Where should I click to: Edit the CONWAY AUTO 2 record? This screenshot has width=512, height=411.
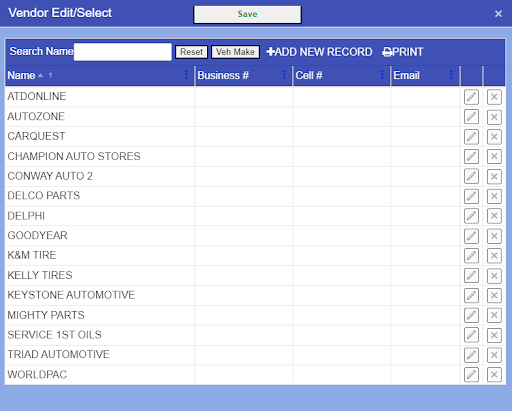click(471, 176)
